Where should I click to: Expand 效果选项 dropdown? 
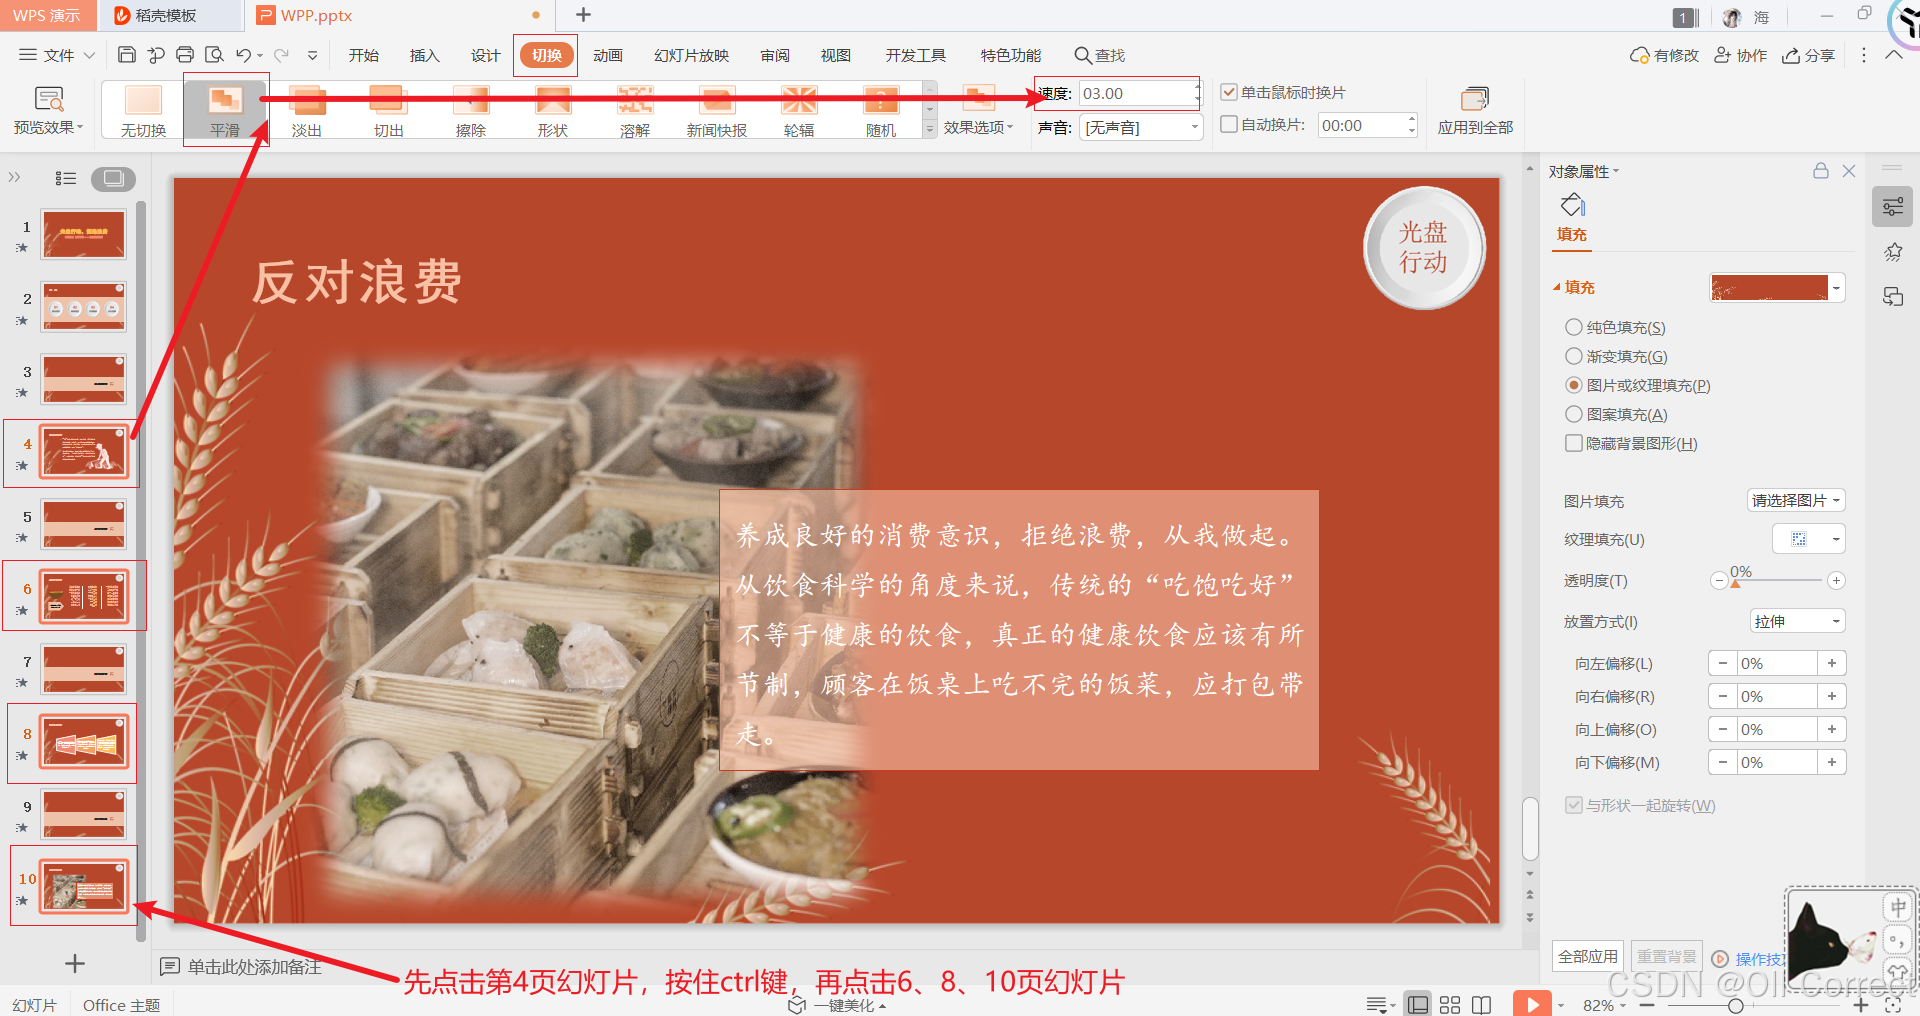pos(978,127)
